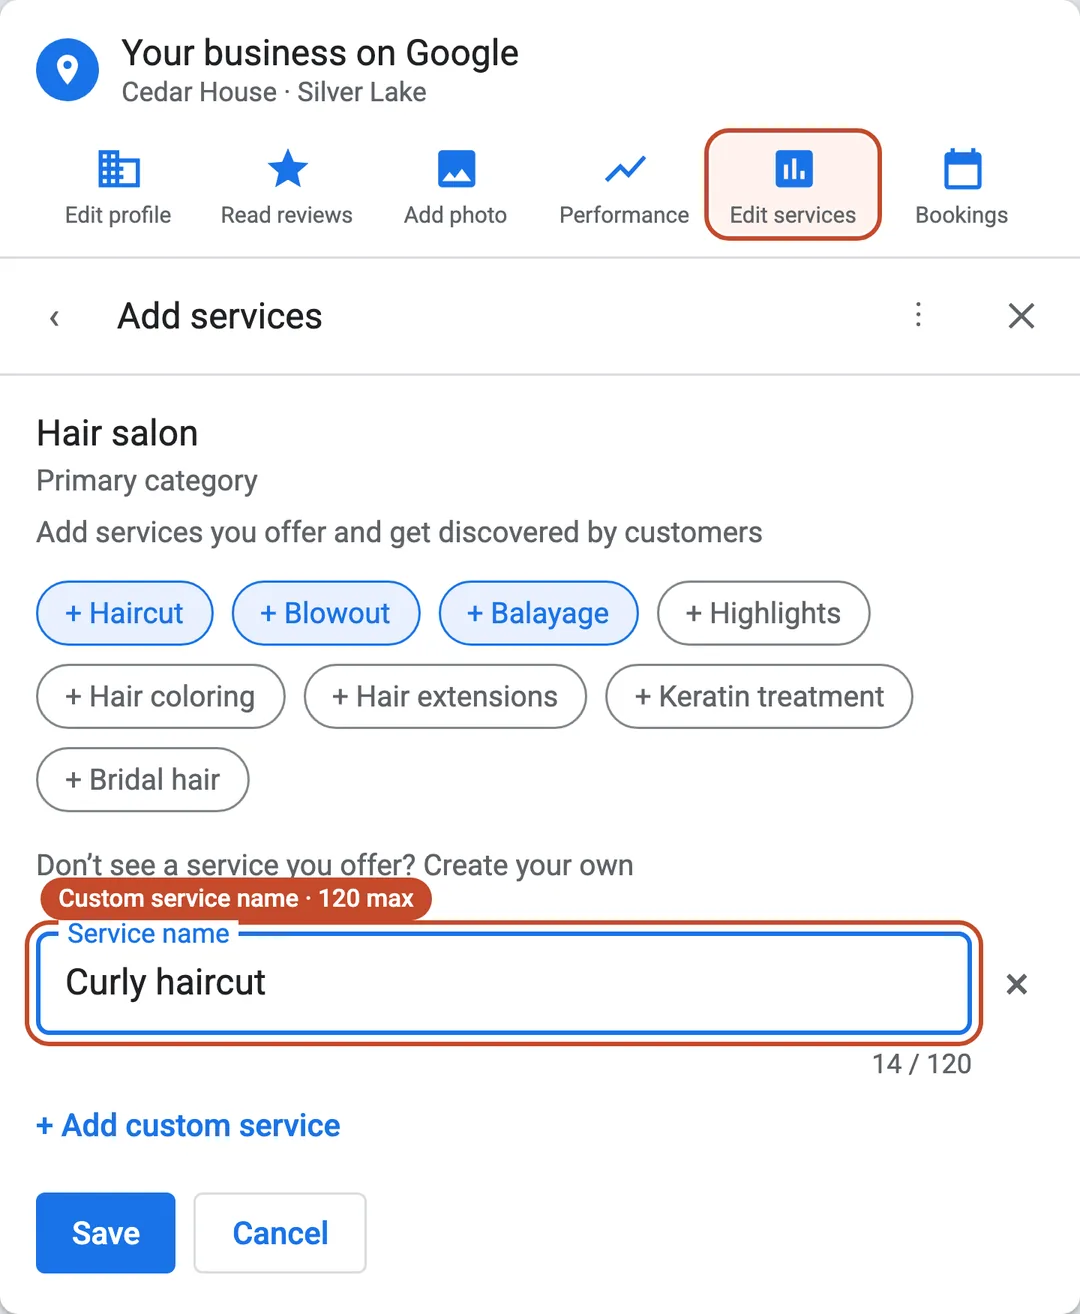The height and width of the screenshot is (1314, 1080).
Task: Save the added services
Action: point(106,1233)
